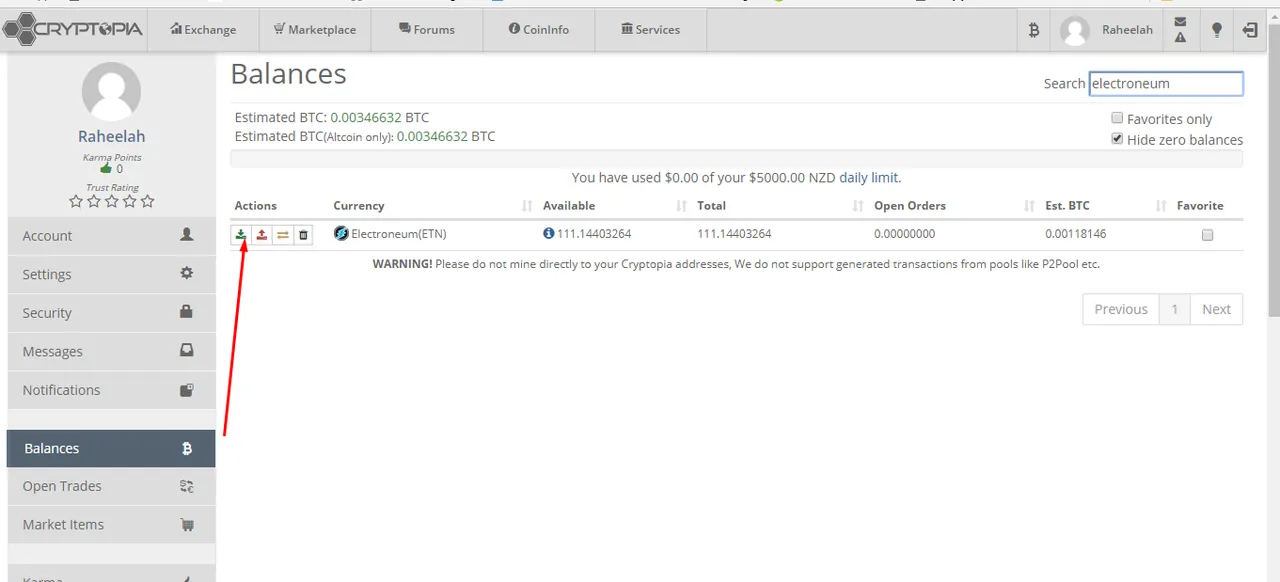Viewport: 1280px width, 582px height.
Task: Open the Bitcoin balance icon in top bar
Action: (x=1034, y=30)
